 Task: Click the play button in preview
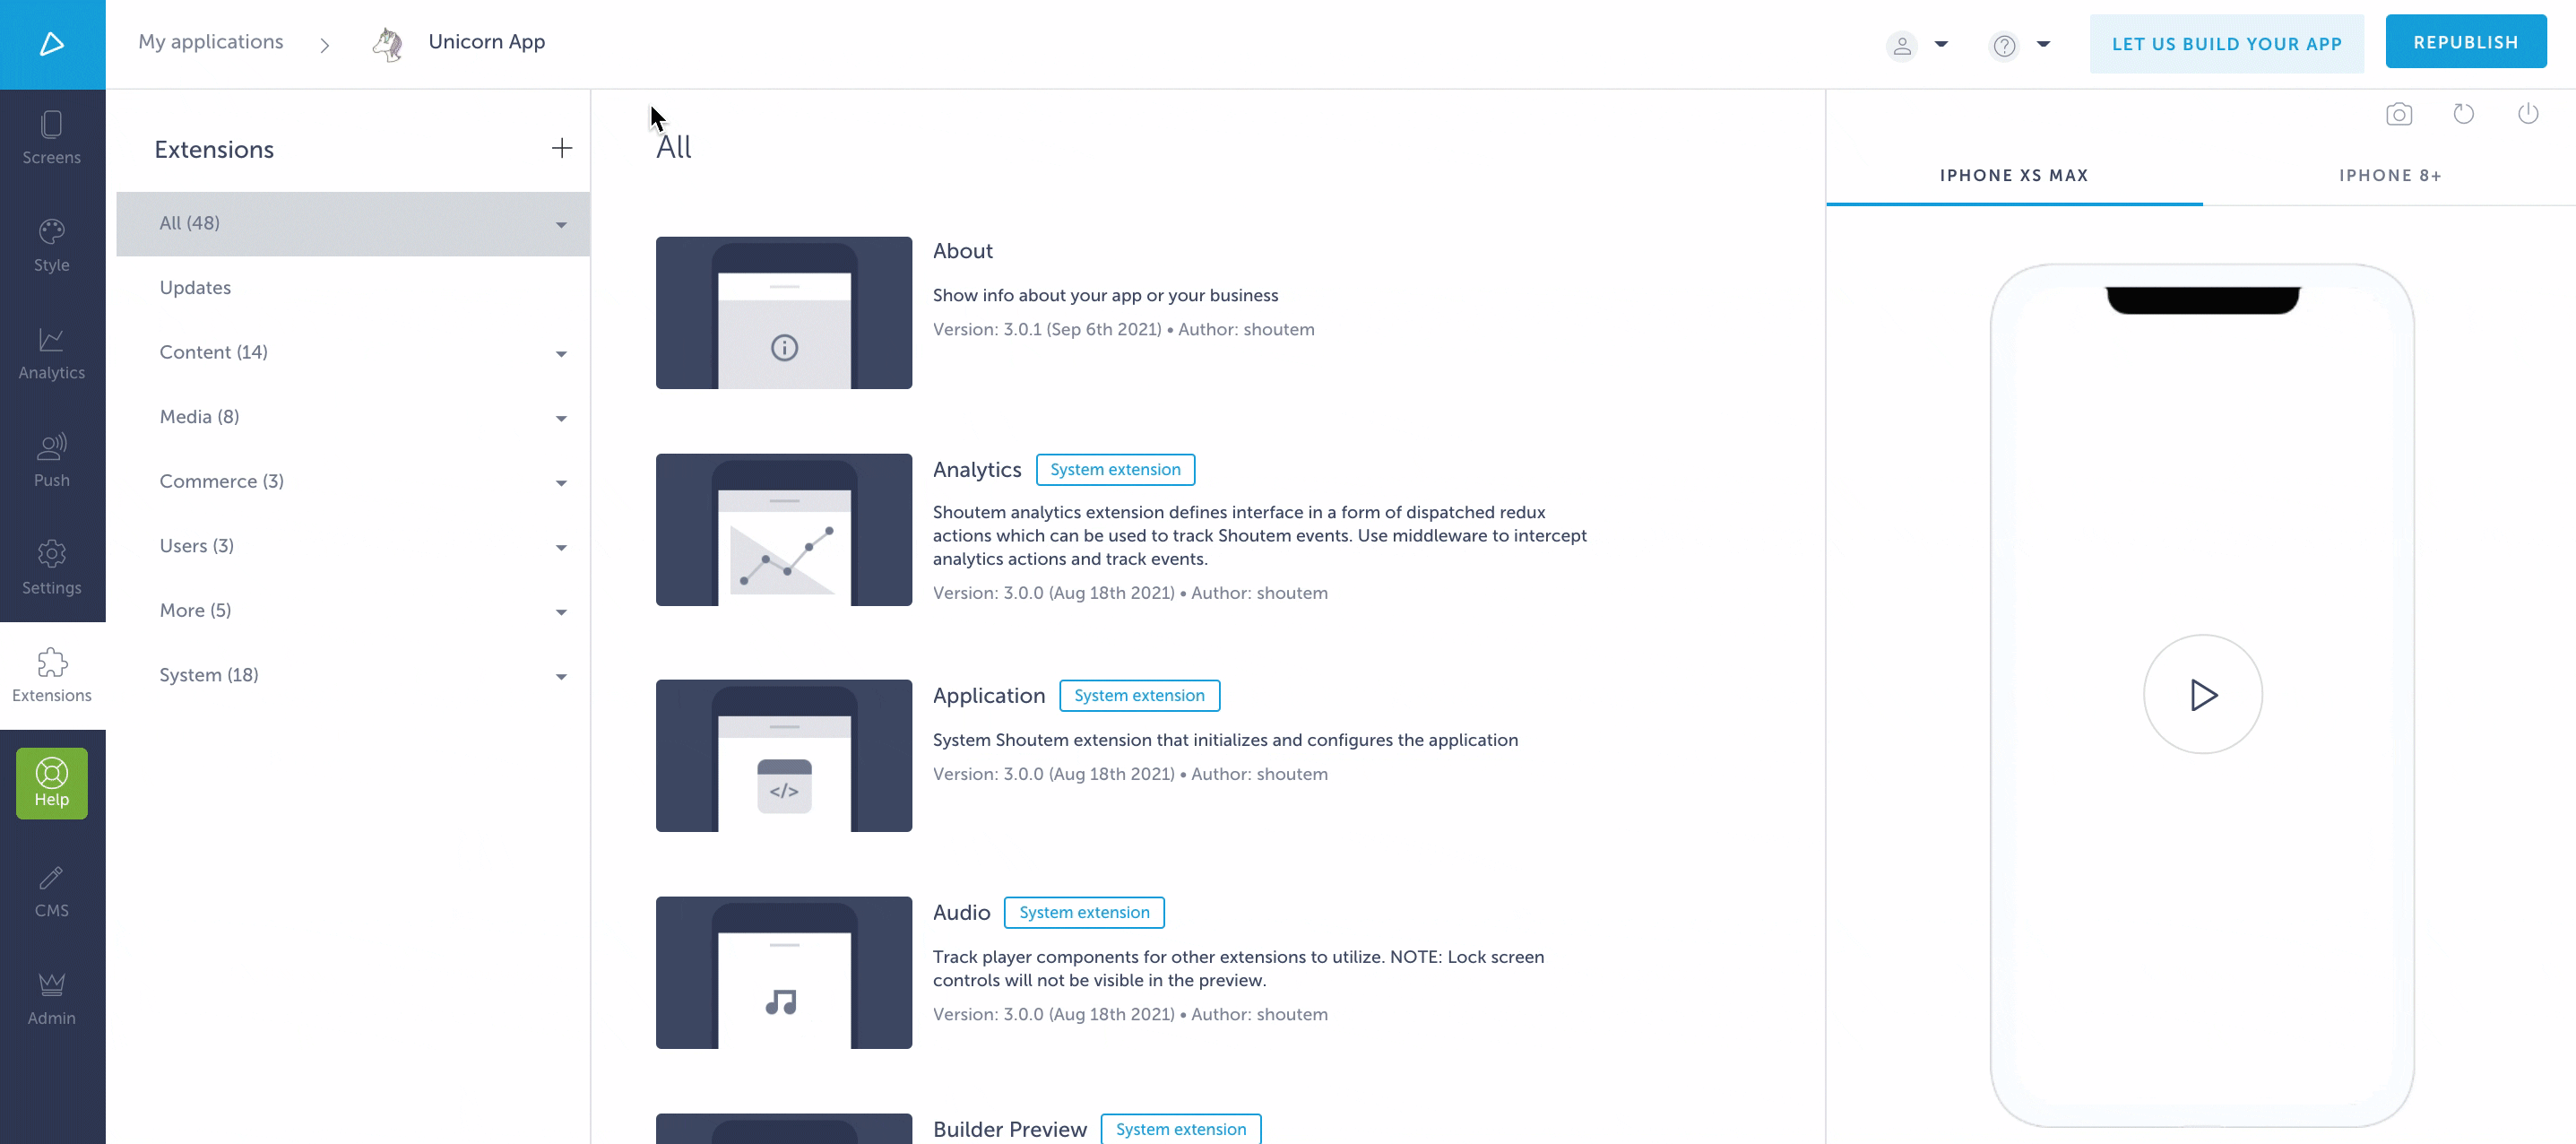click(x=2203, y=694)
